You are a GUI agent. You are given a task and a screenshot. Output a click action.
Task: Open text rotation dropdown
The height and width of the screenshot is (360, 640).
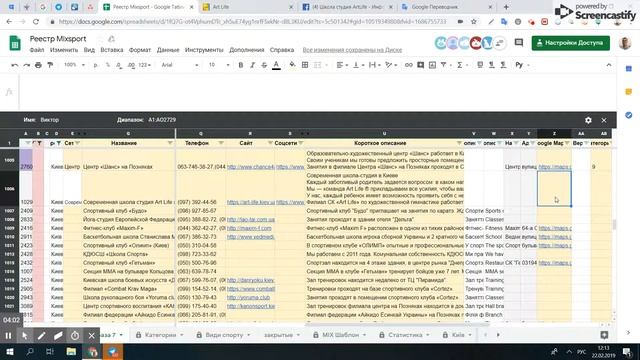391,65
